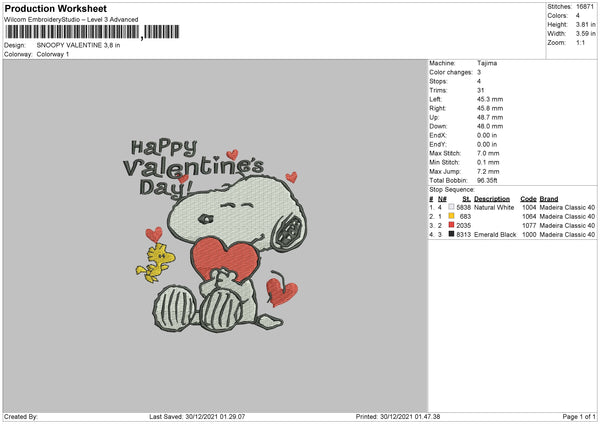Click the Colors value 4
This screenshot has height=424, width=600.
[x=578, y=16]
